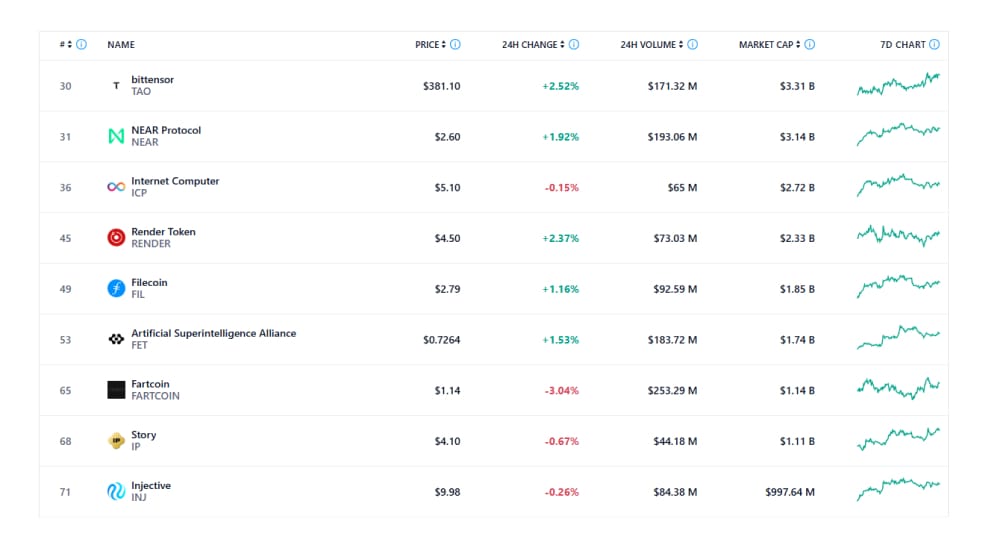Click the Filecoin blue logo icon
This screenshot has width=987, height=546.
pos(116,289)
